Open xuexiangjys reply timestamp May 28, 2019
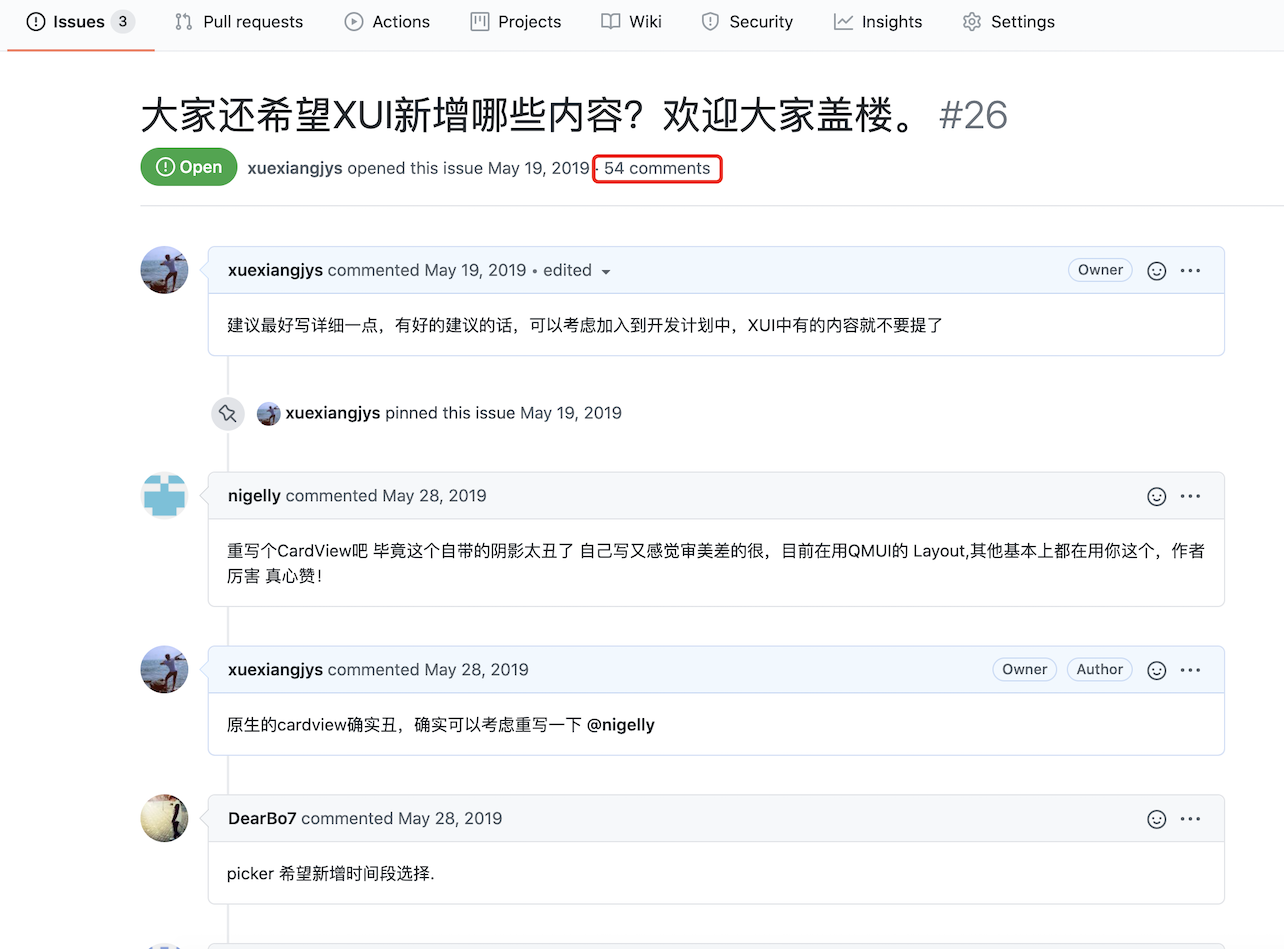Image resolution: width=1284 pixels, height=949 pixels. (x=476, y=670)
